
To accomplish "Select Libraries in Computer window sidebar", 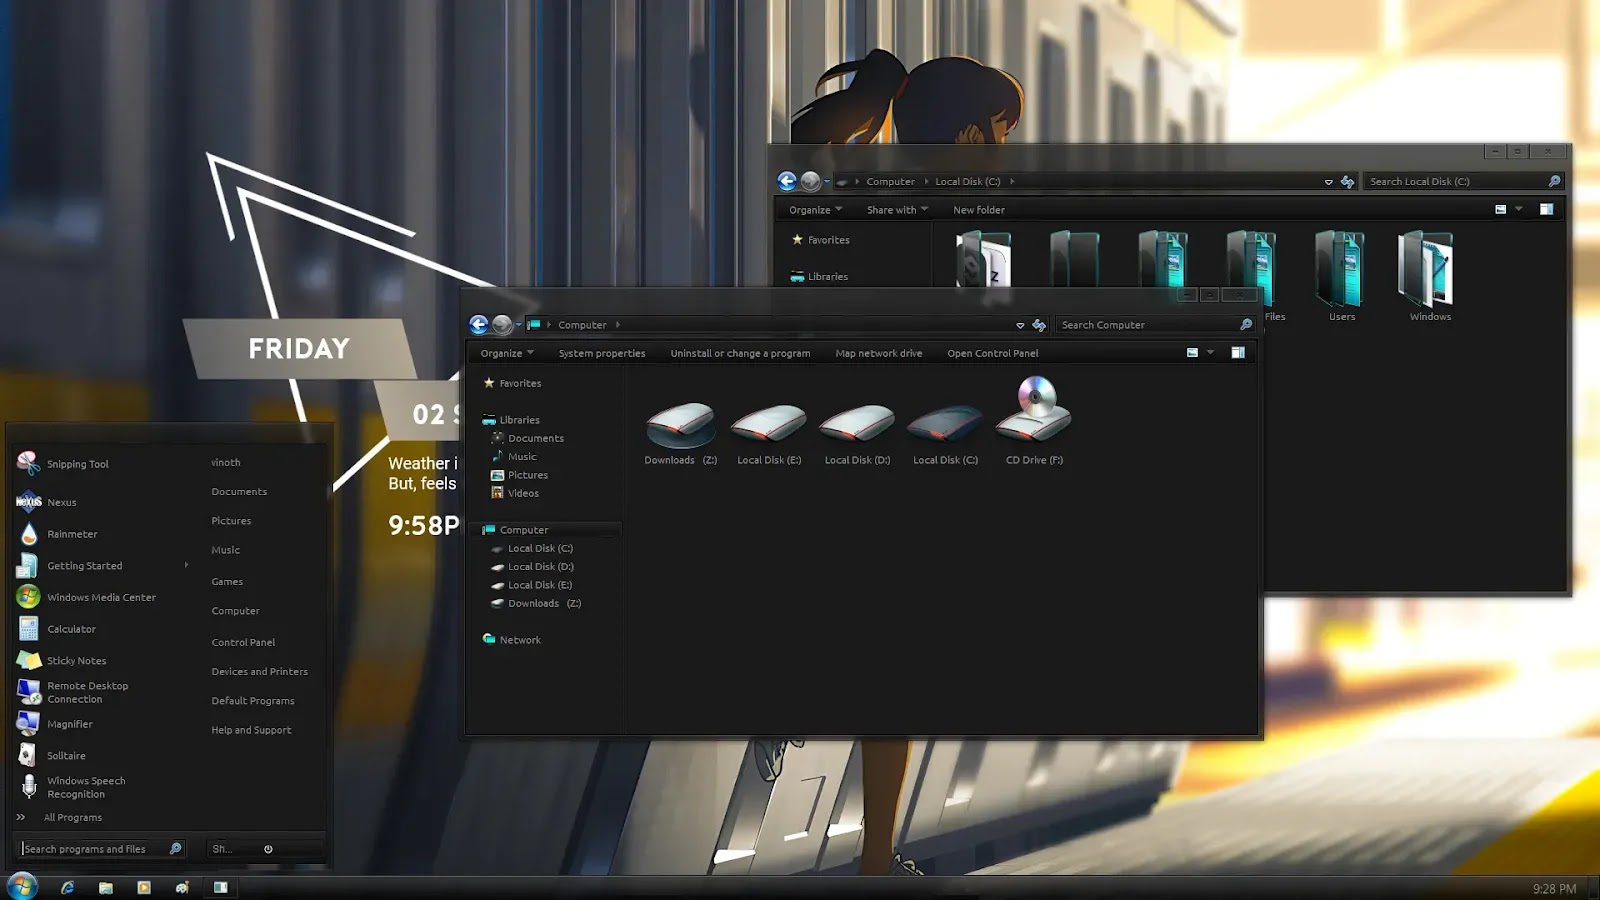I will pos(511,420).
